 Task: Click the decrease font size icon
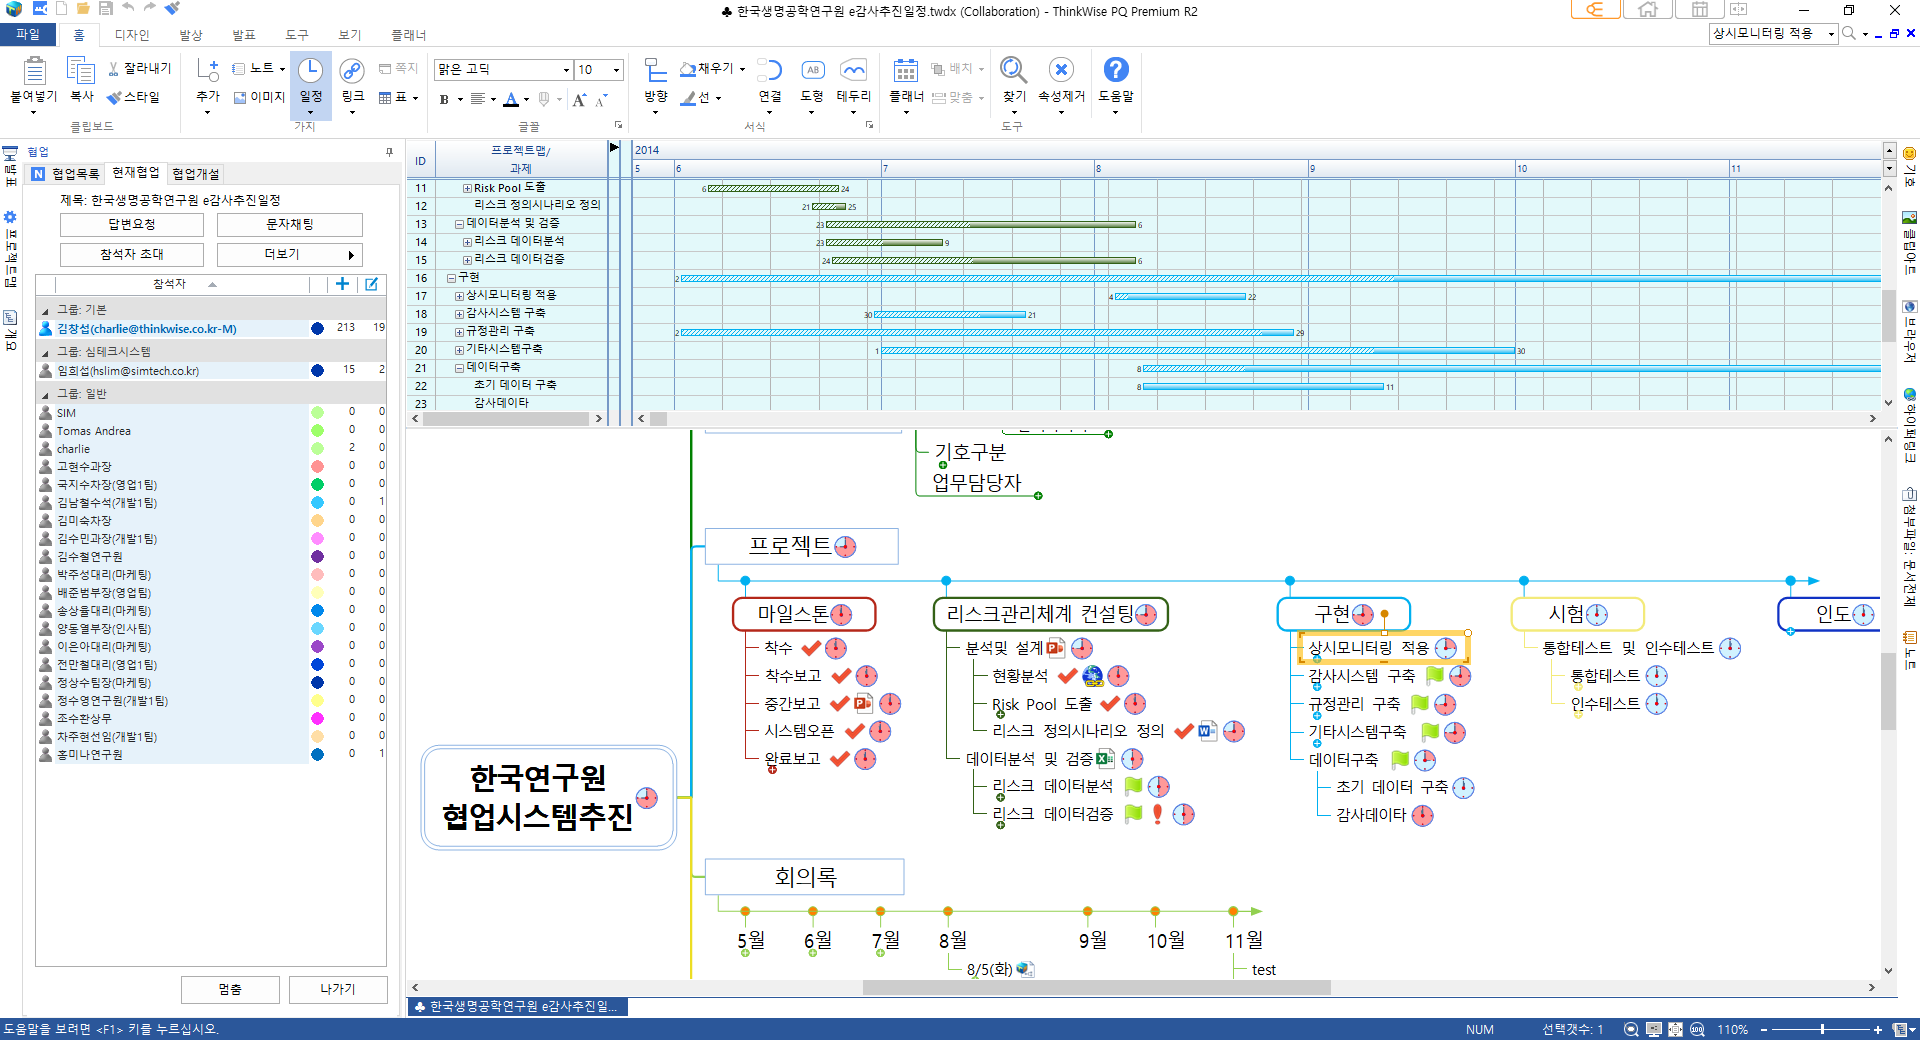pos(601,99)
